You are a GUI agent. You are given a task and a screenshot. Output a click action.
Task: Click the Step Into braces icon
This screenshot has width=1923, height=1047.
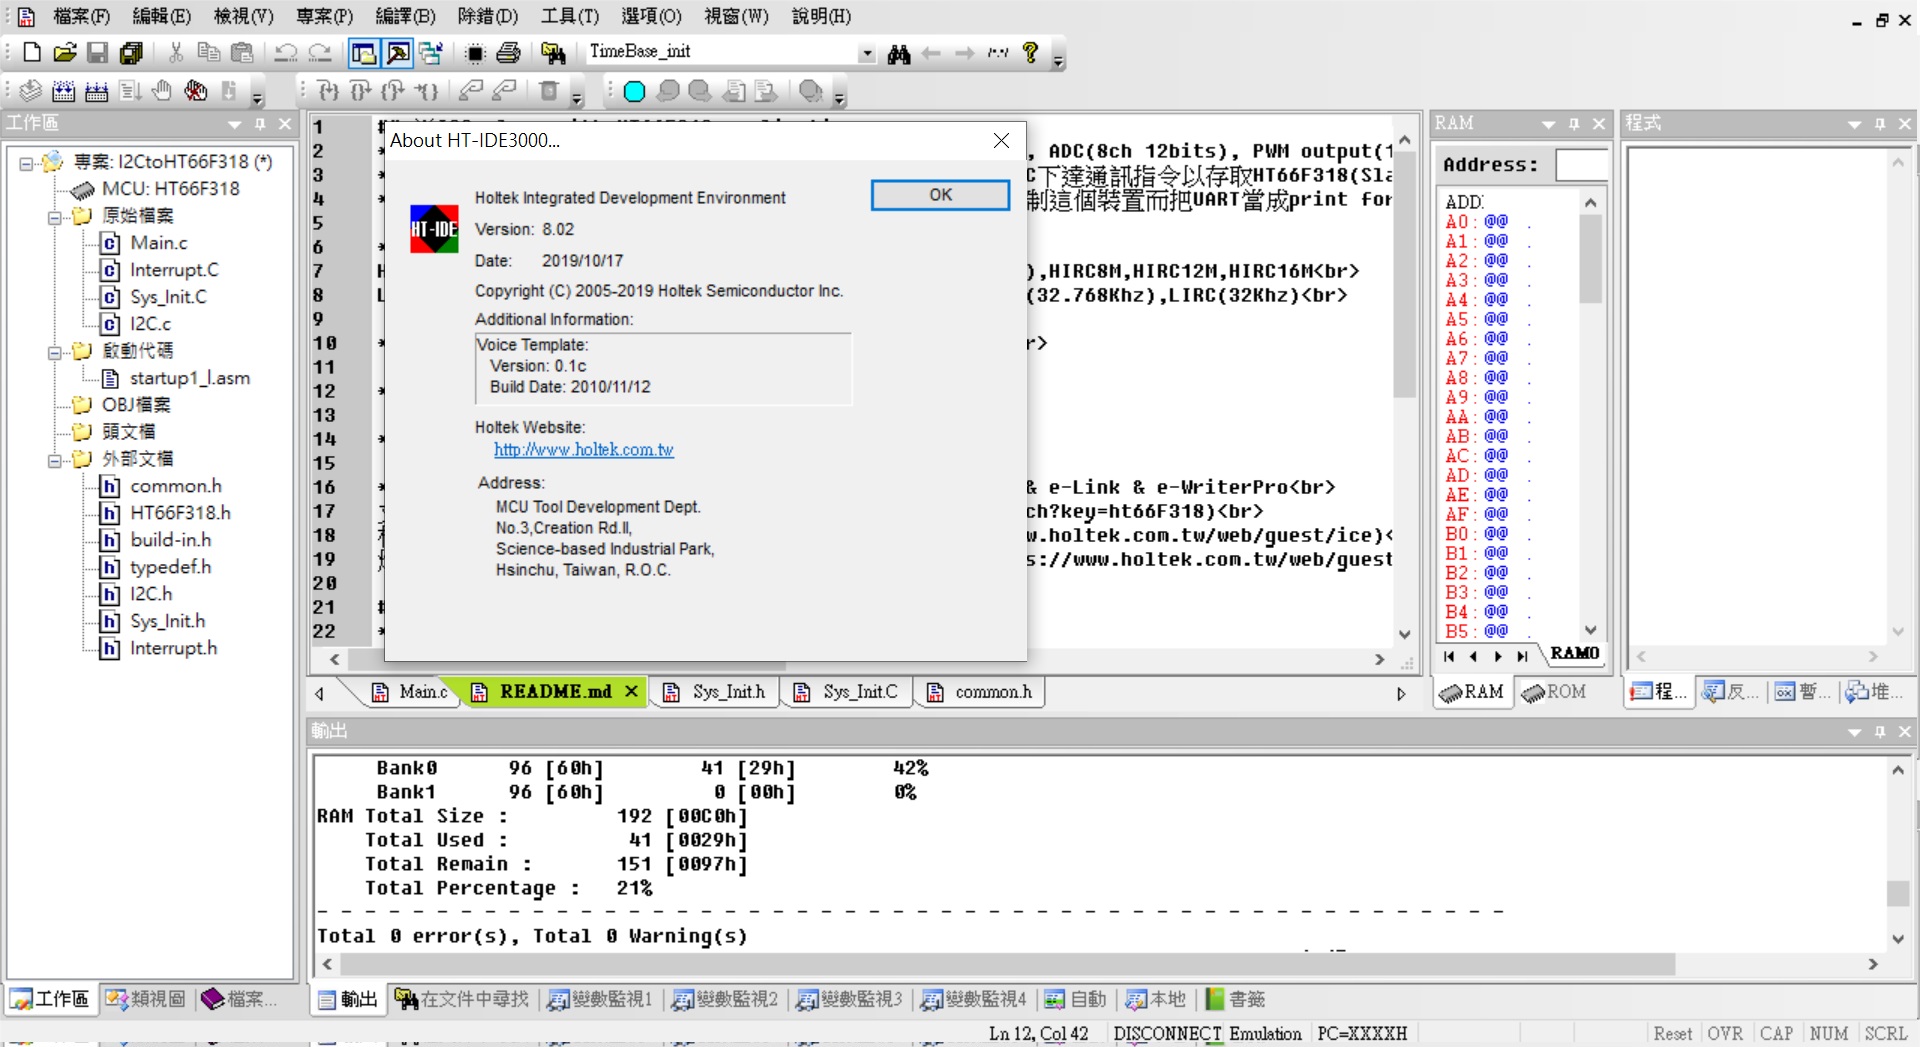[328, 92]
